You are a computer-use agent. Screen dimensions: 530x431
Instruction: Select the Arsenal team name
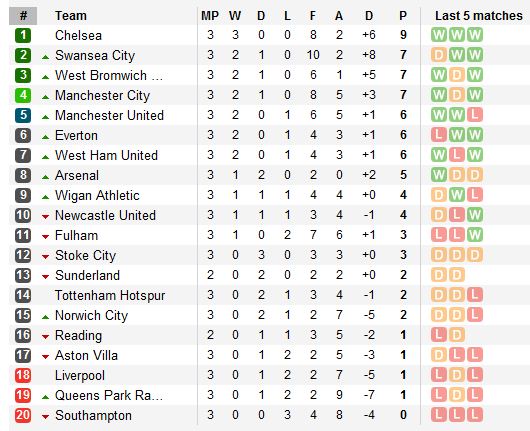coord(77,175)
